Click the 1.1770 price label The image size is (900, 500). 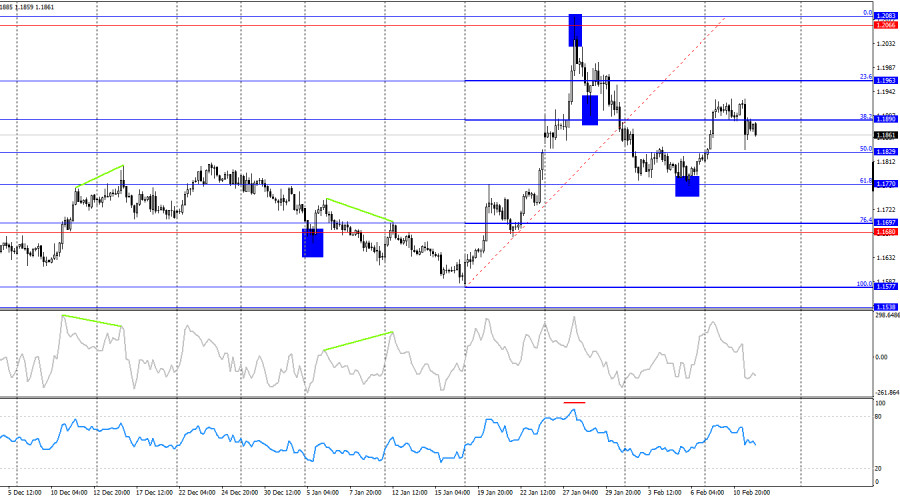(x=886, y=184)
